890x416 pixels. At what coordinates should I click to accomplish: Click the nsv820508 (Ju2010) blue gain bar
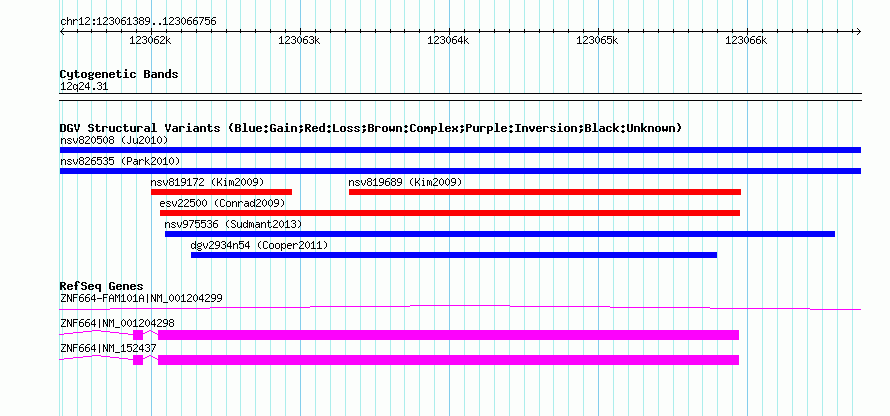pos(460,150)
